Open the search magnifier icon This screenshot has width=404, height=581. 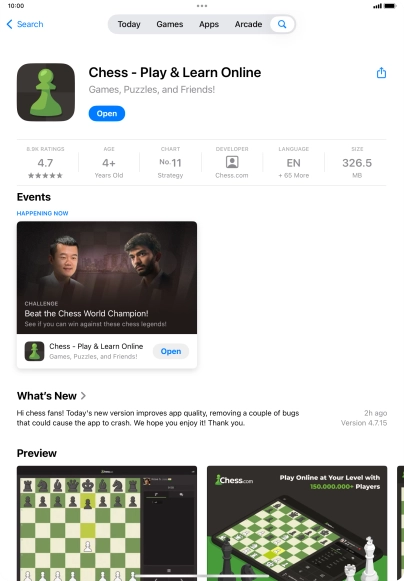282,24
